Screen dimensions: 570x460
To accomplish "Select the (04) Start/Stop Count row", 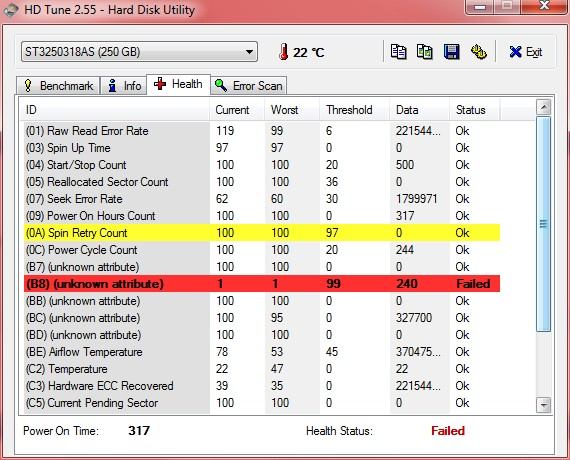I will tap(262, 165).
